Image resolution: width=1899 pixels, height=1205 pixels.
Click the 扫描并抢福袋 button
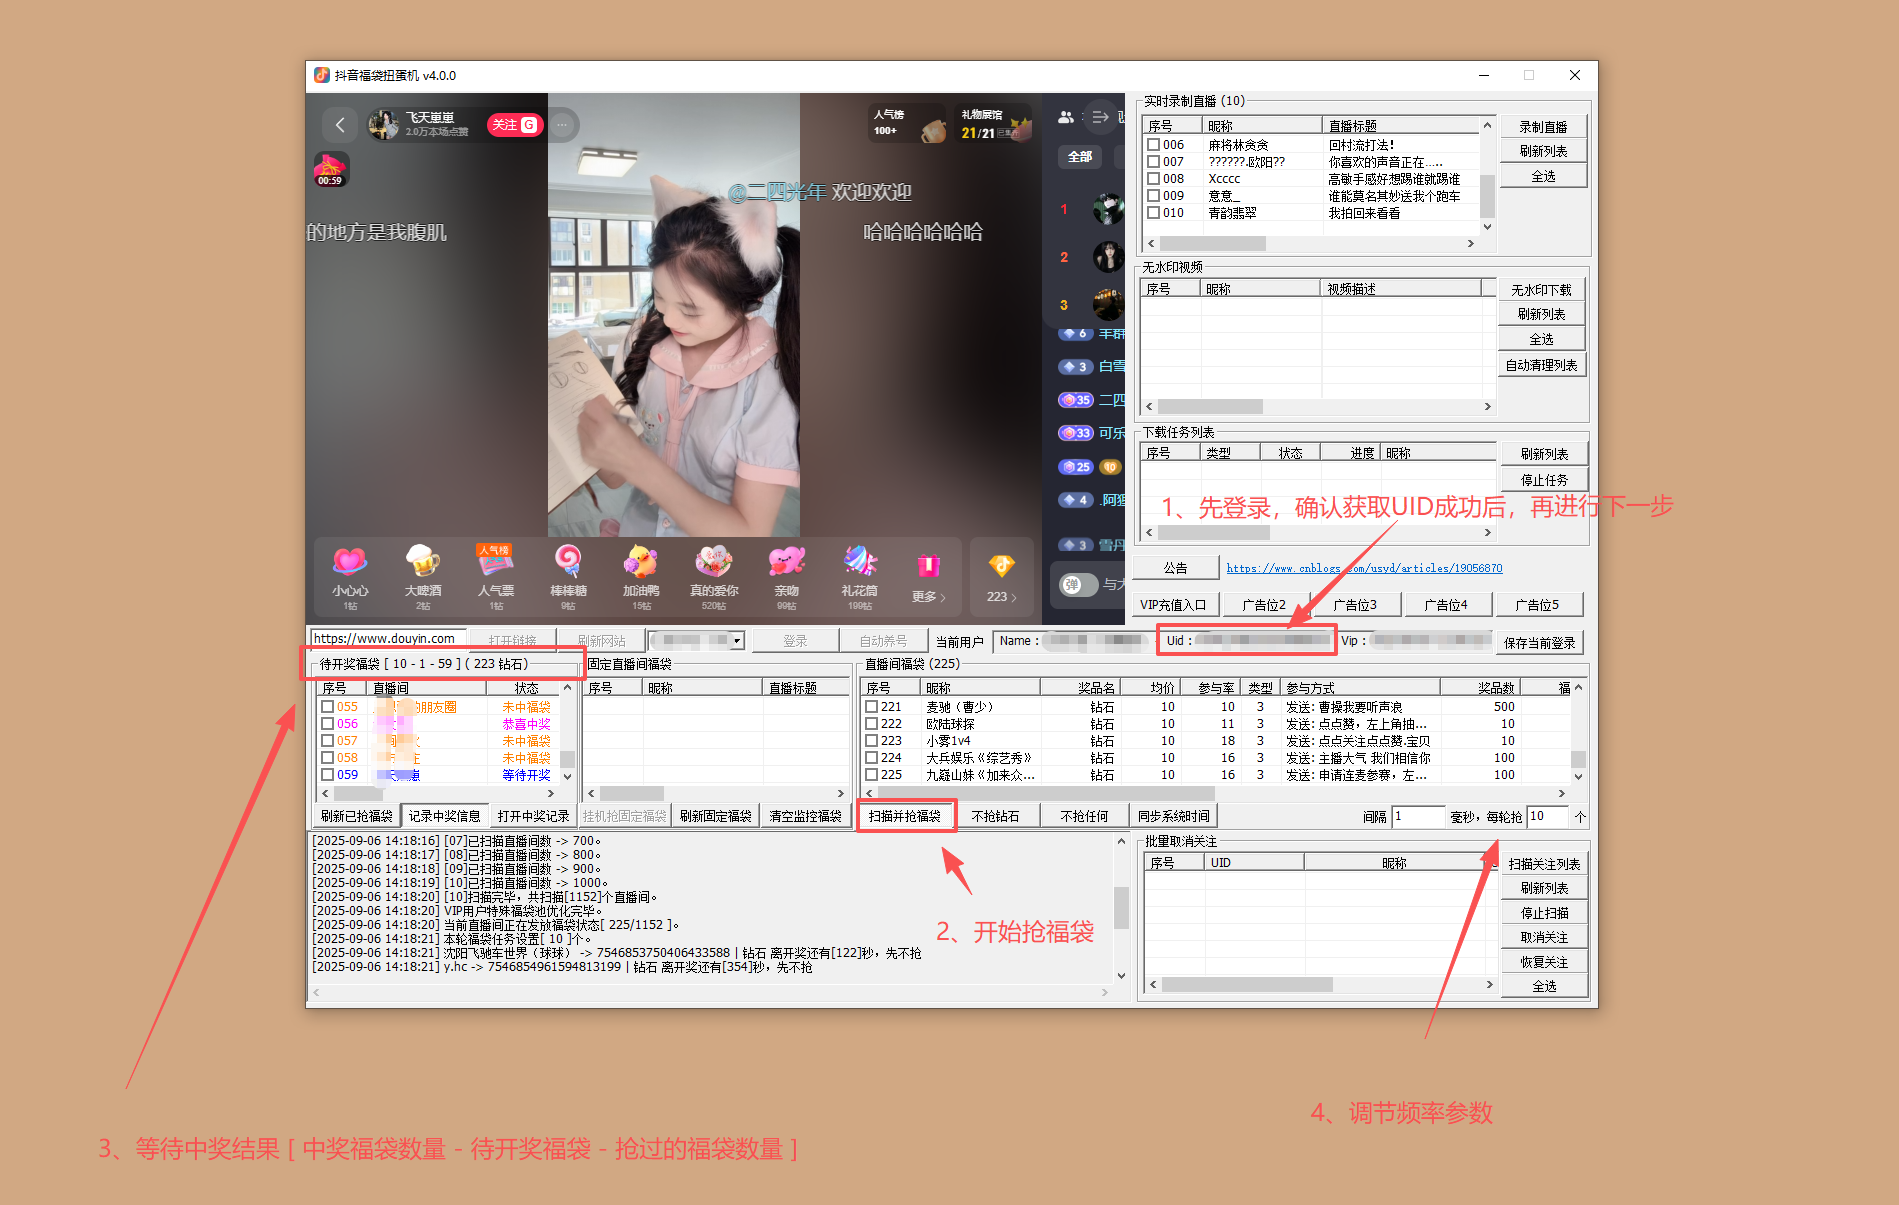point(906,815)
